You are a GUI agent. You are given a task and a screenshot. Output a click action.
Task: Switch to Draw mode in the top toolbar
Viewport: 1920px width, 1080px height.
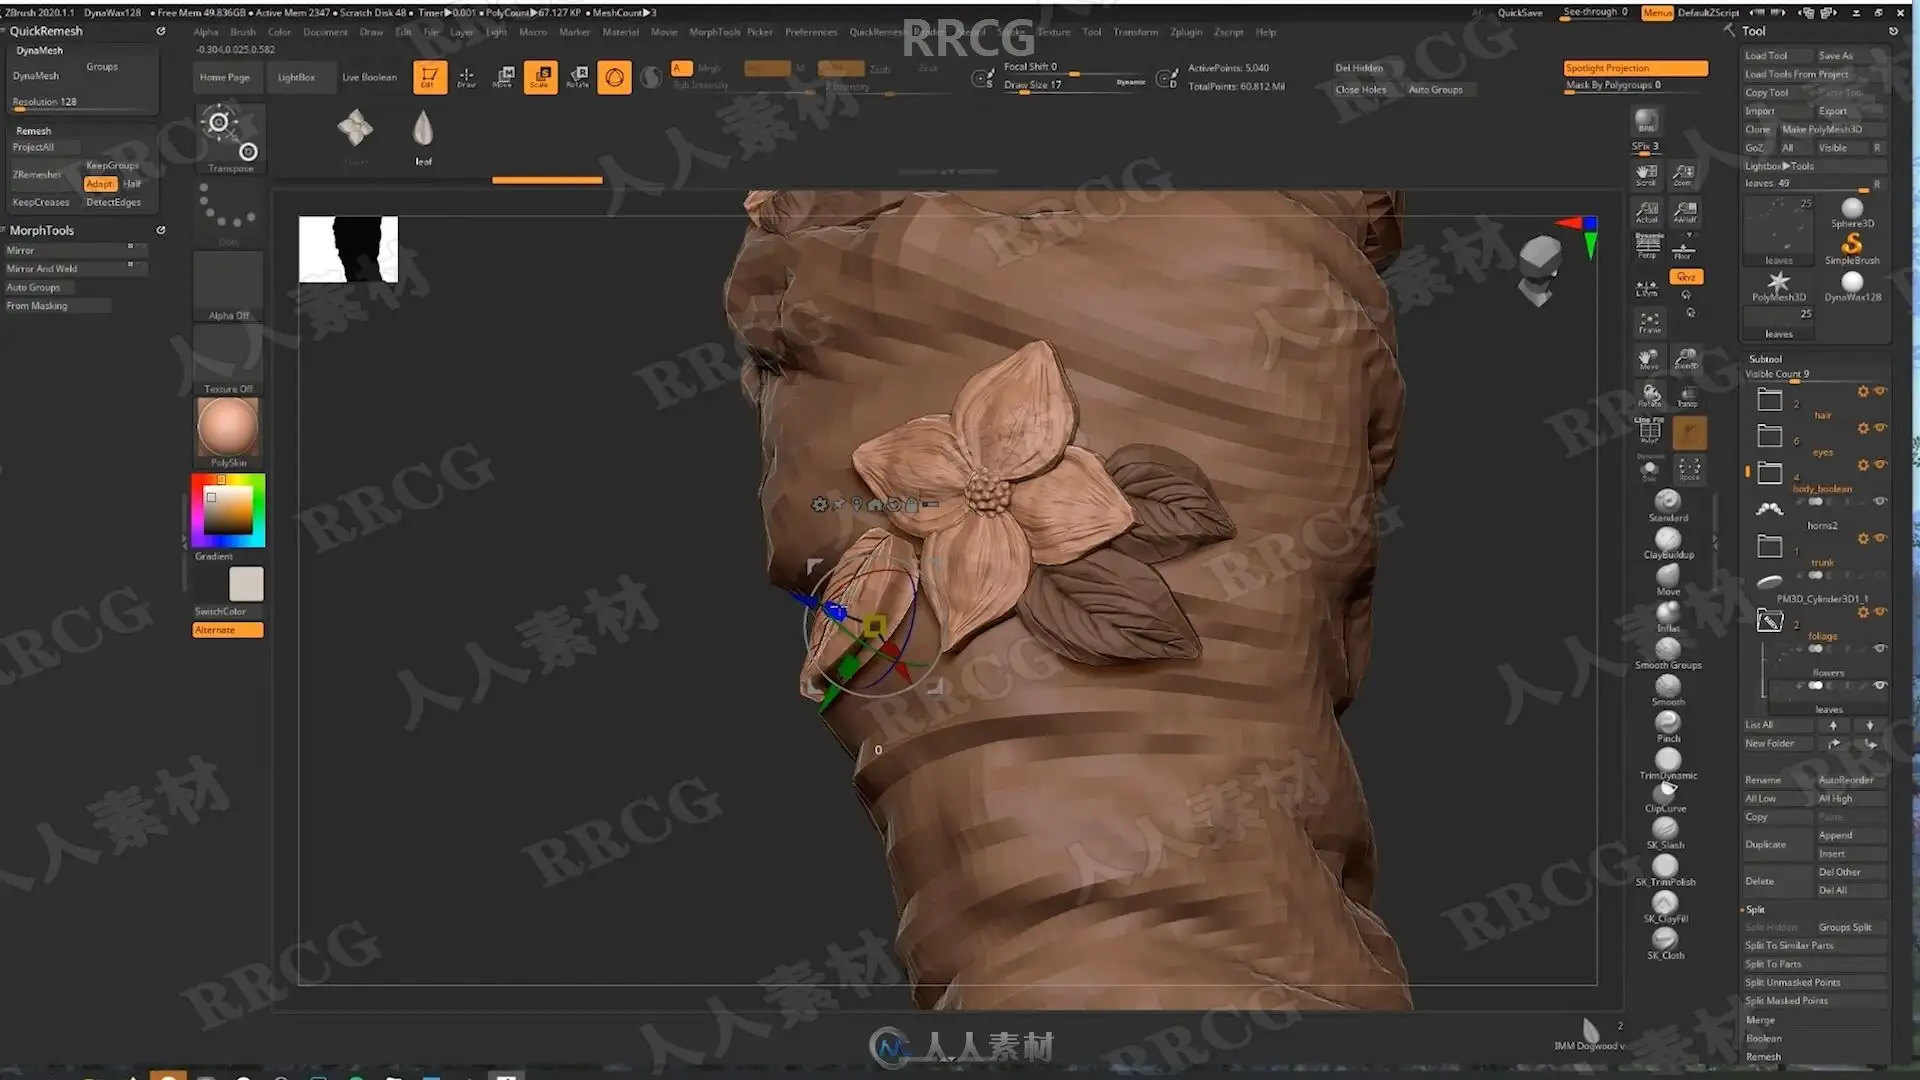pos(466,77)
